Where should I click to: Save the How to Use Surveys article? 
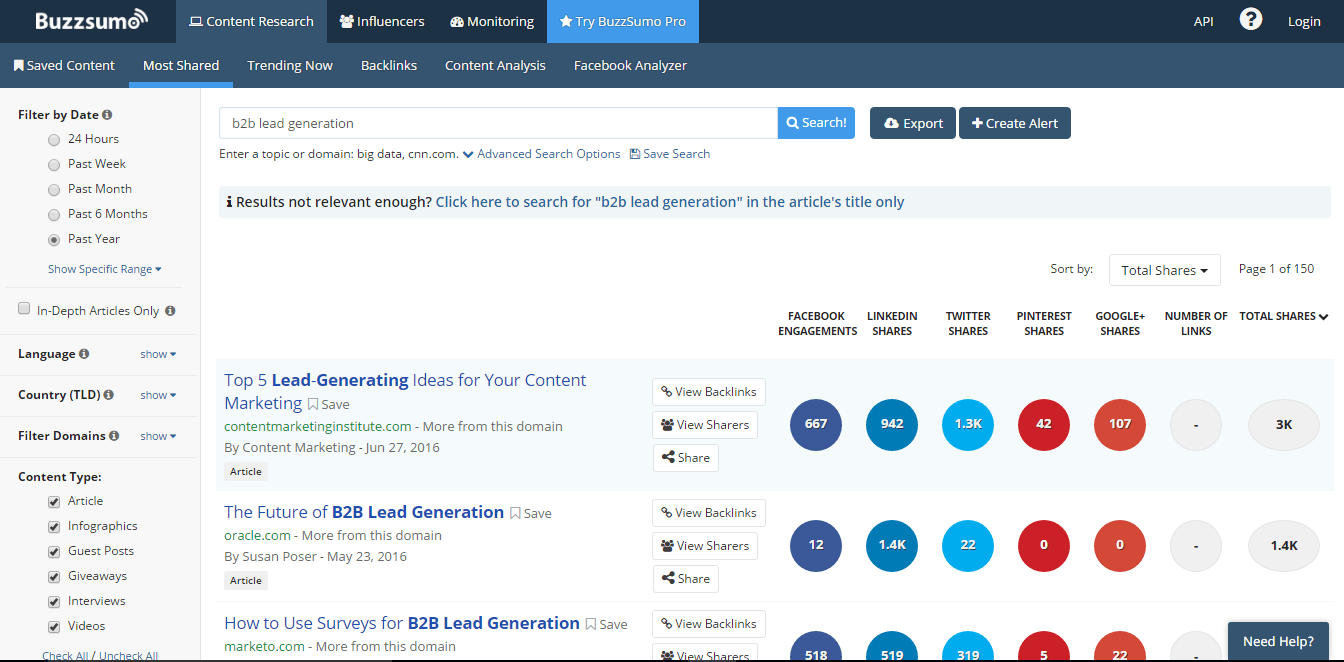click(607, 624)
